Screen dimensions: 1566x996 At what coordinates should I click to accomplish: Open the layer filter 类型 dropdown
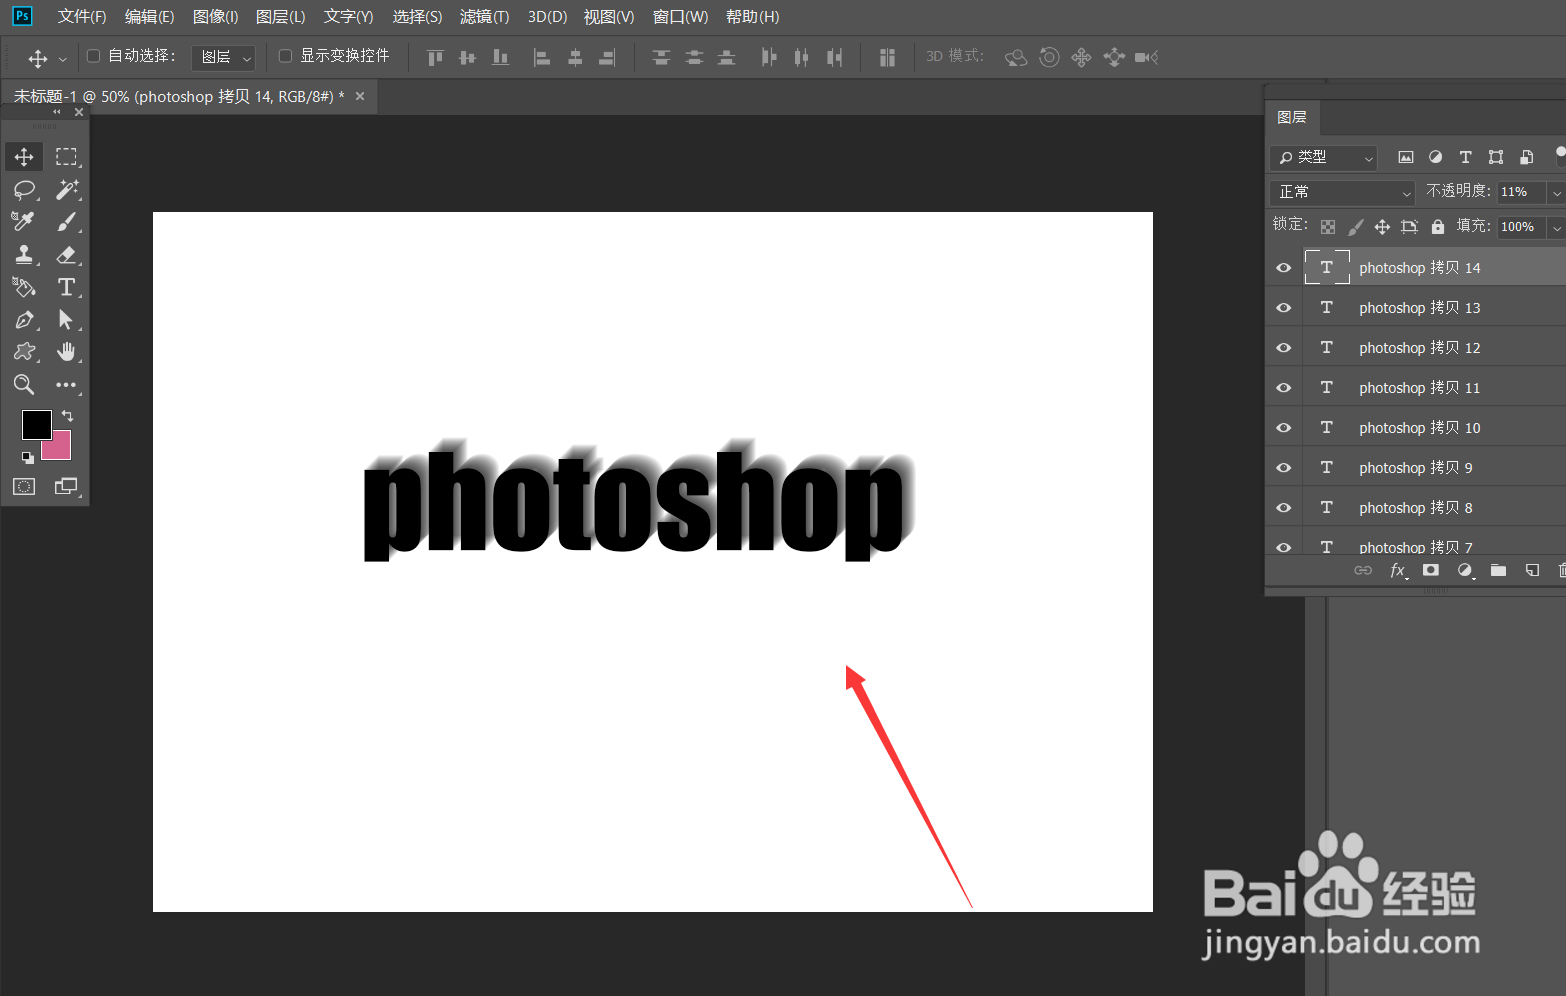(1324, 157)
